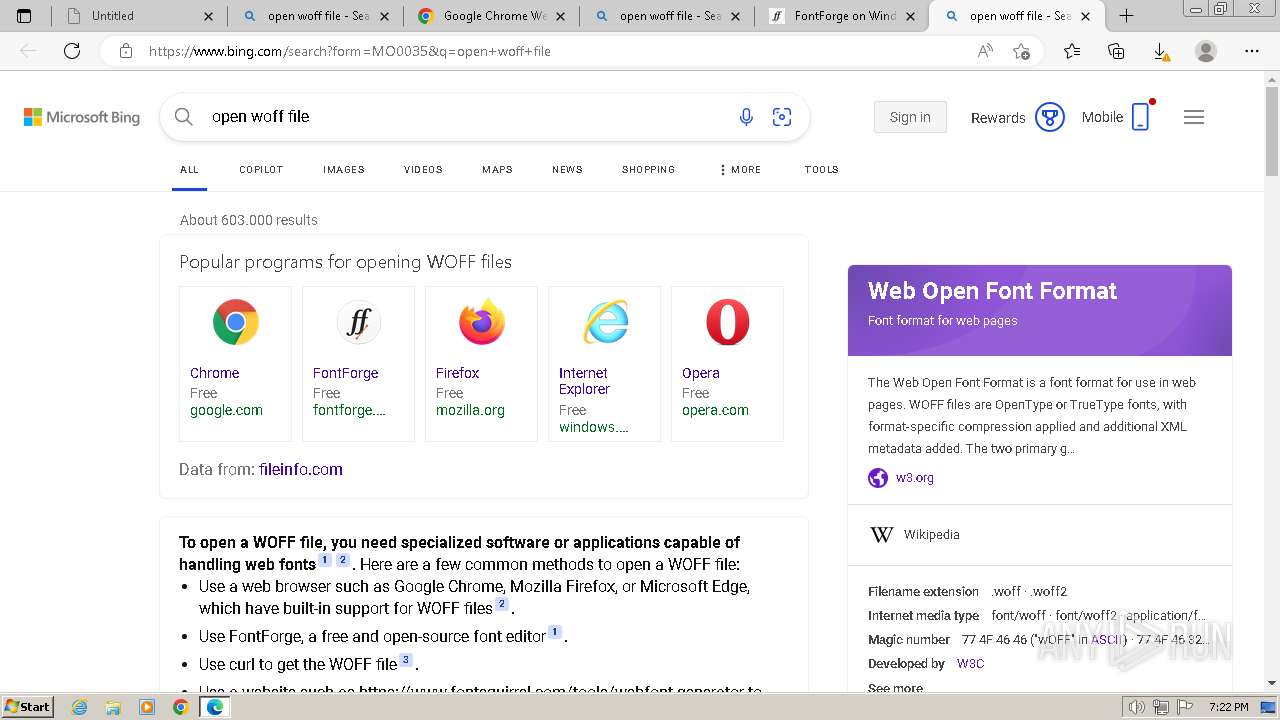Open a new browser tab
Screen dimensions: 1280x720
pyautogui.click(x=1126, y=15)
